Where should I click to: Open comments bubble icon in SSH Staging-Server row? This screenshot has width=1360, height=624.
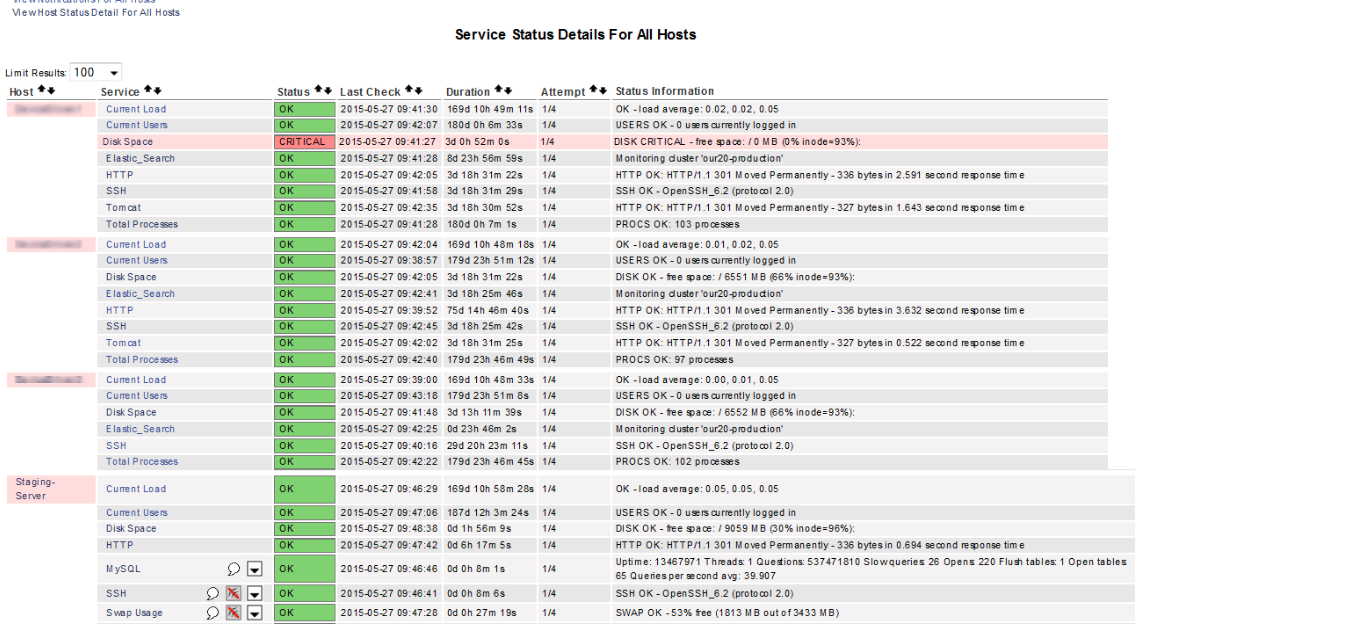(213, 593)
